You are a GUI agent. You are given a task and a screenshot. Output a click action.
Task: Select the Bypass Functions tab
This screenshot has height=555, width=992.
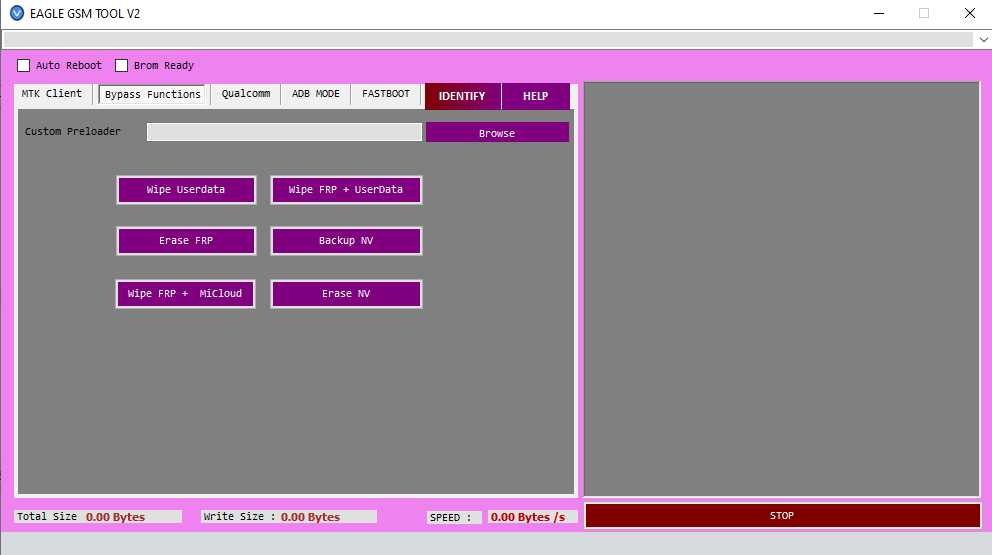tap(152, 94)
